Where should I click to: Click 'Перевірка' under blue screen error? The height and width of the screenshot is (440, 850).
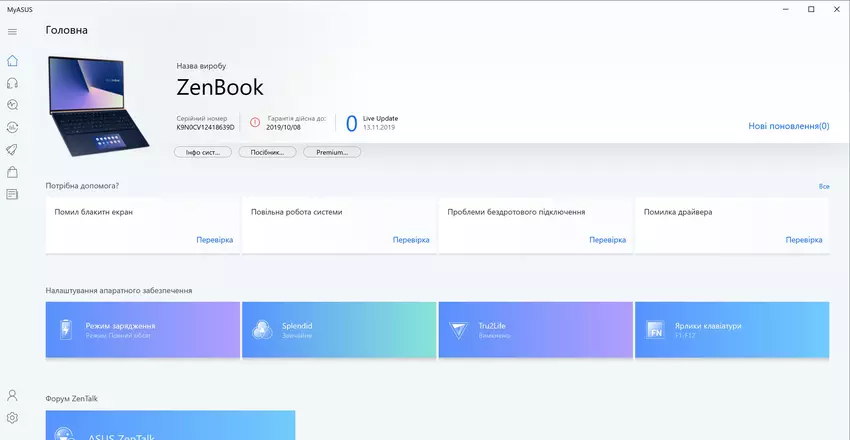tap(214, 240)
